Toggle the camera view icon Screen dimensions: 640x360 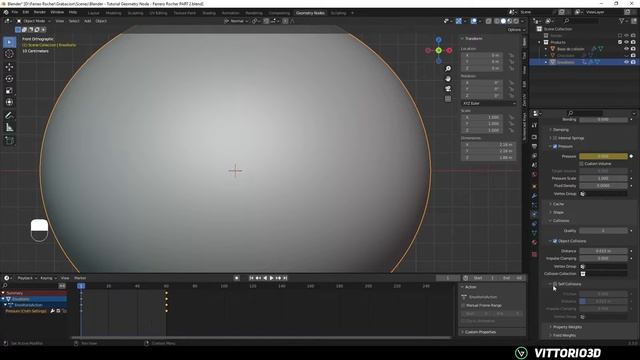pos(448,89)
